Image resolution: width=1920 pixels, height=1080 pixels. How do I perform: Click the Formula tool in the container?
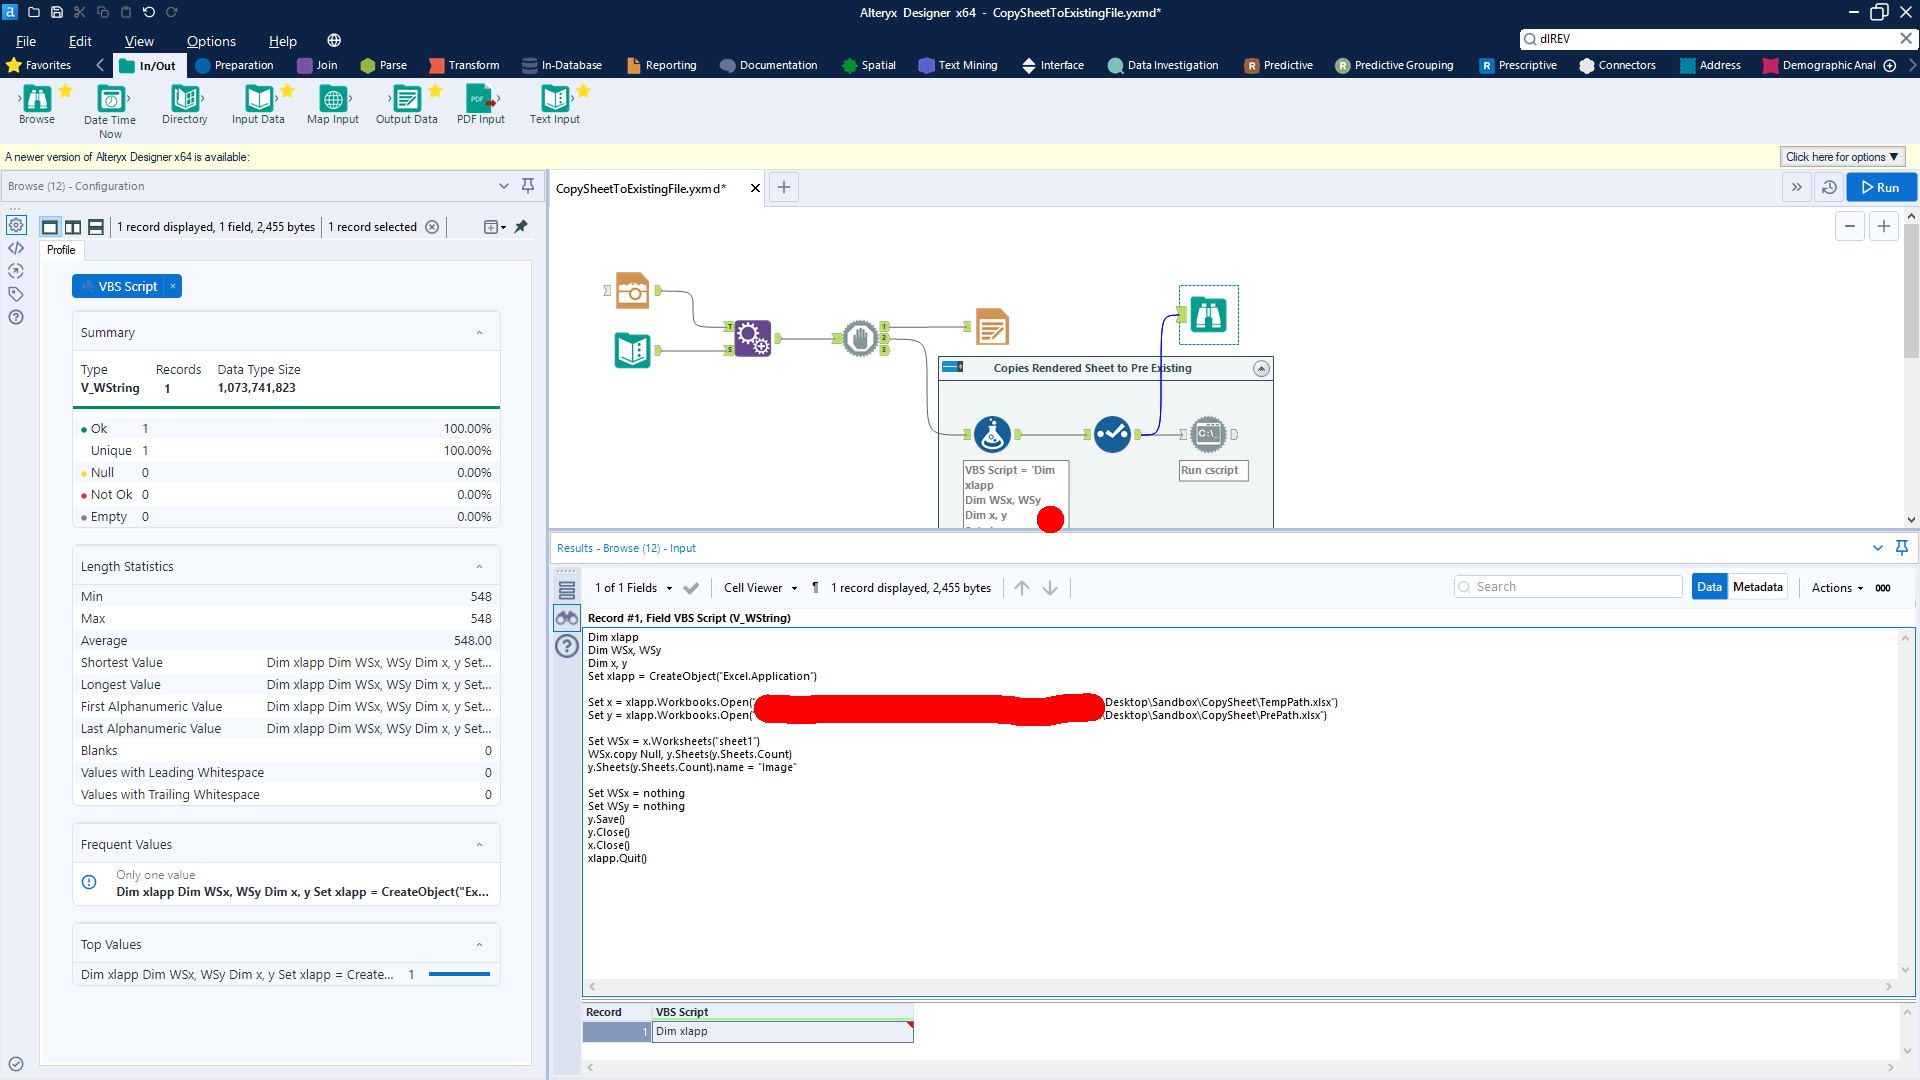click(x=992, y=434)
